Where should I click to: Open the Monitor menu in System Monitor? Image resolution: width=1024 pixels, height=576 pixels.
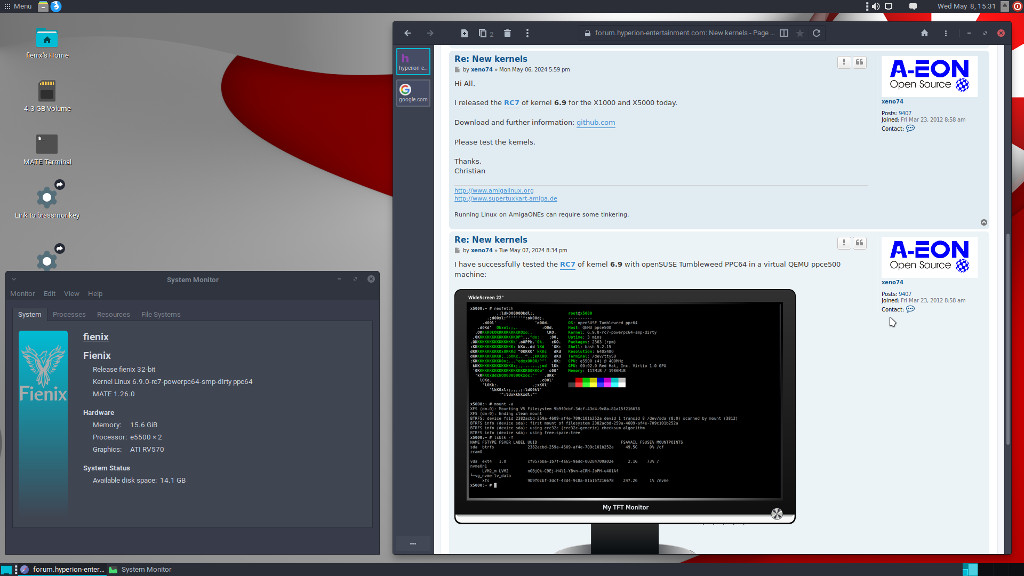point(22,294)
